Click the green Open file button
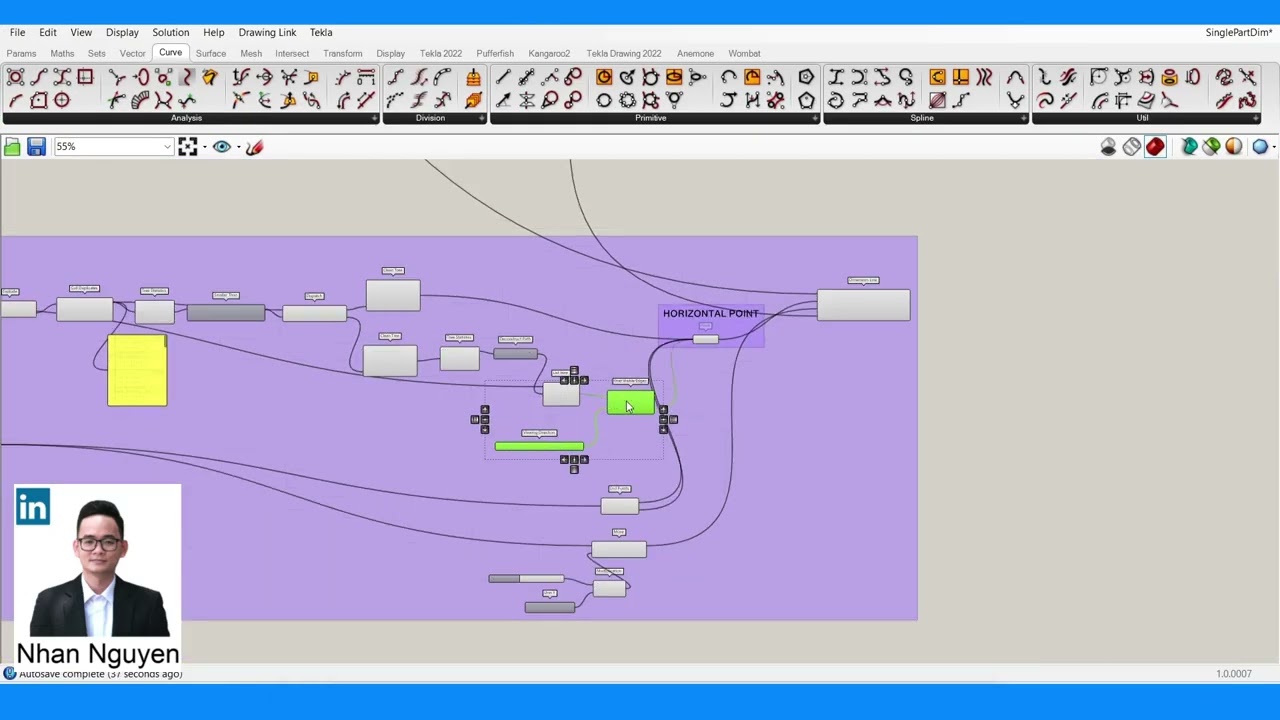 (x=12, y=147)
